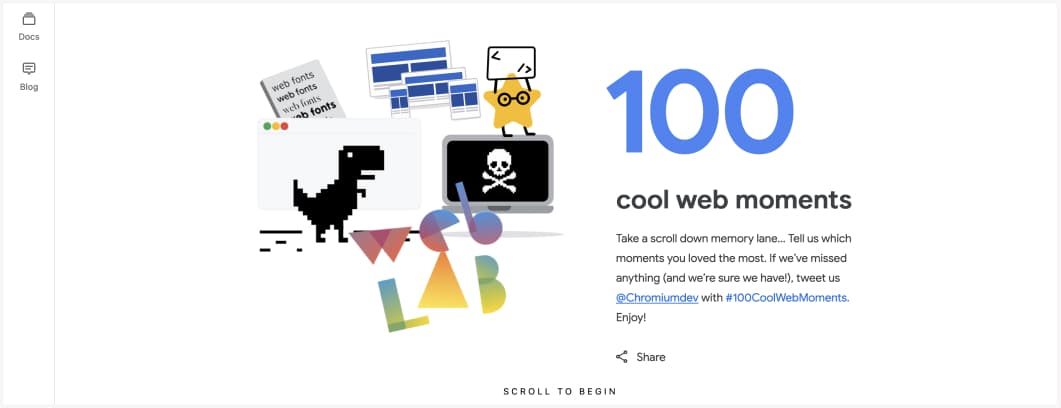The width and height of the screenshot is (1061, 408).
Task: Click the yellow star with glasses
Action: pyautogui.click(x=512, y=101)
